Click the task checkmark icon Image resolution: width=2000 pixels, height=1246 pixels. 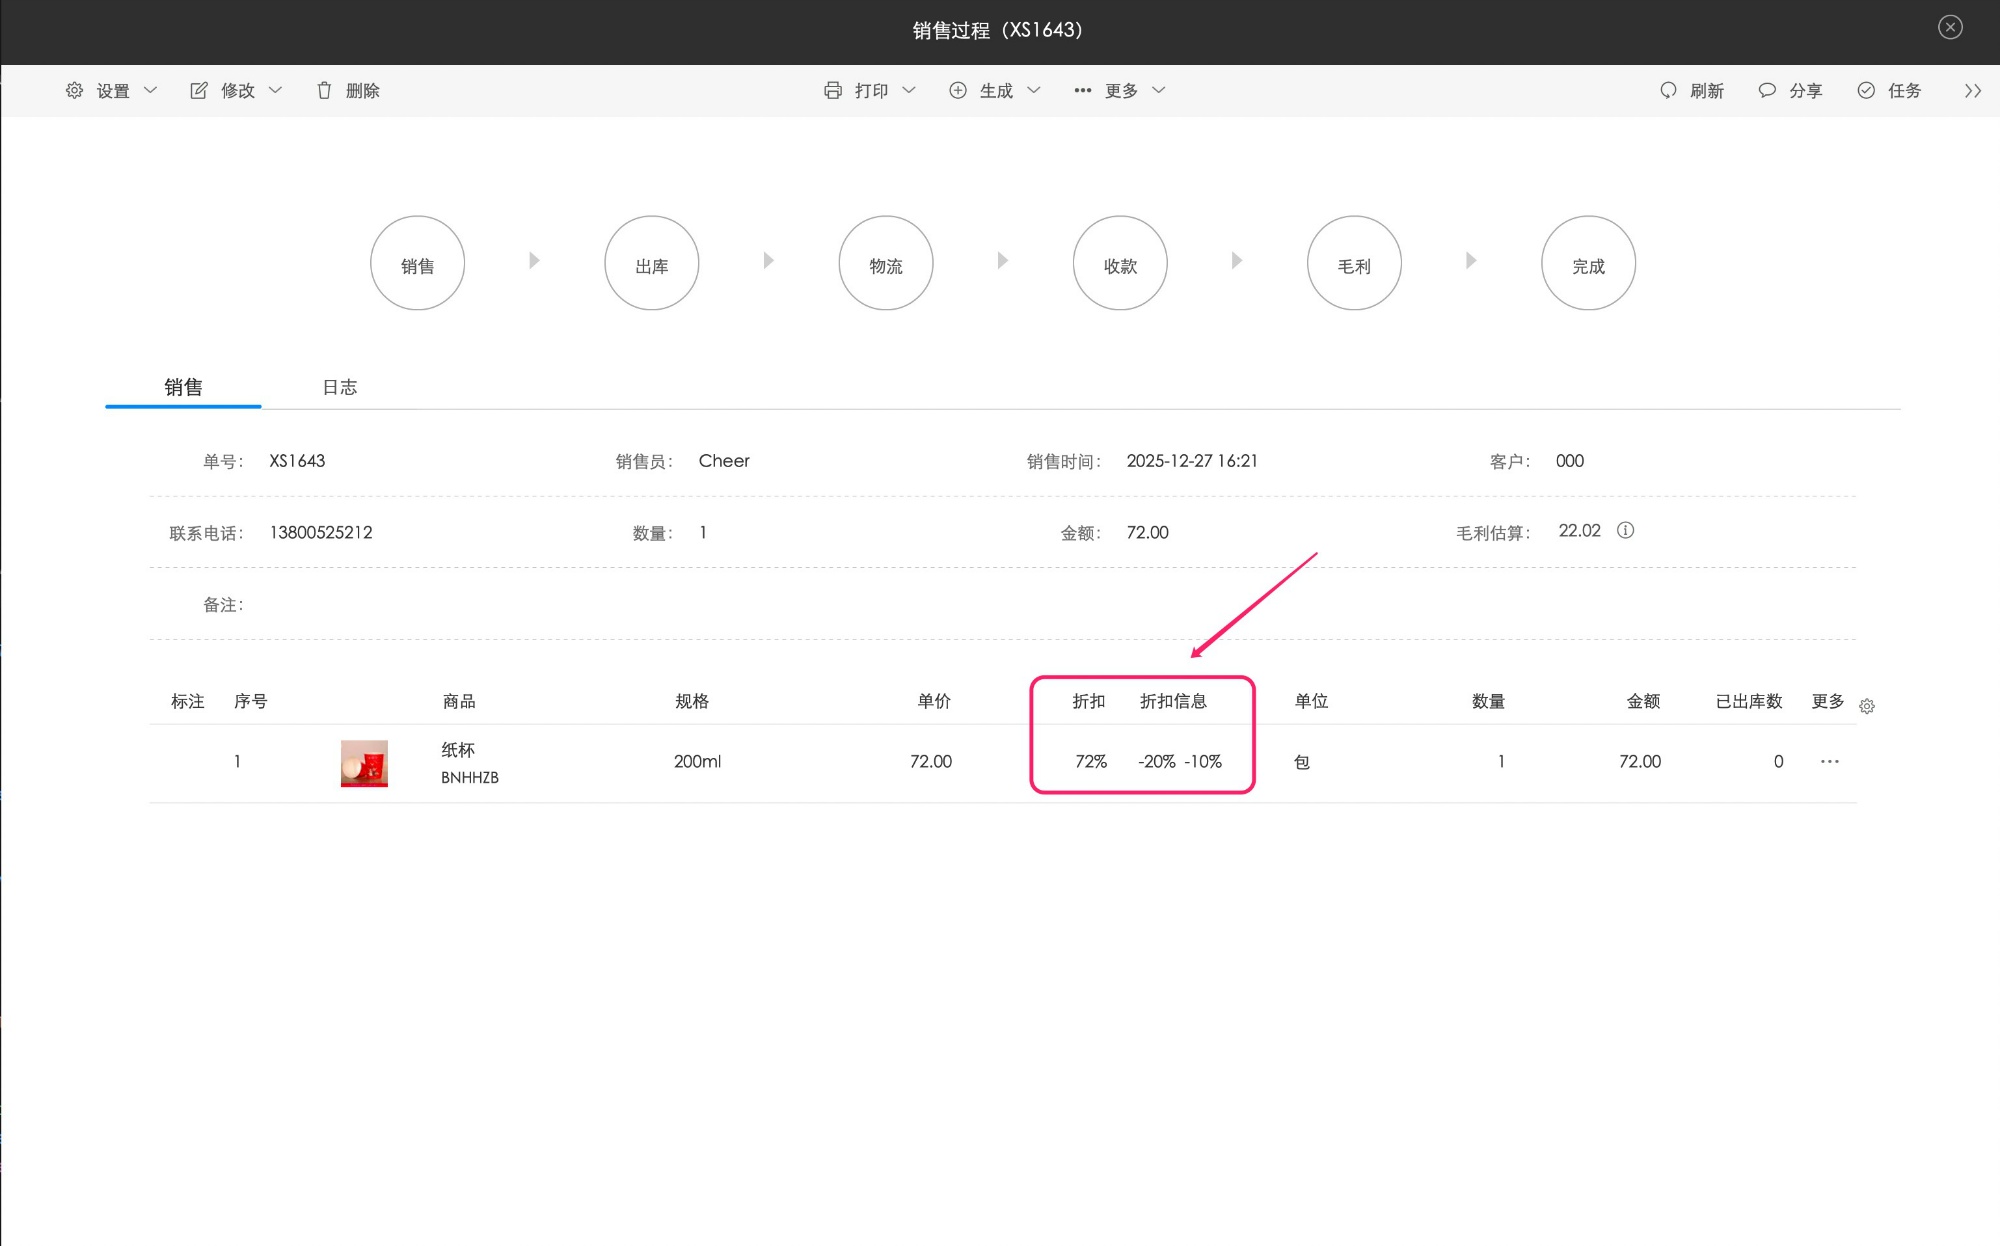[1866, 91]
